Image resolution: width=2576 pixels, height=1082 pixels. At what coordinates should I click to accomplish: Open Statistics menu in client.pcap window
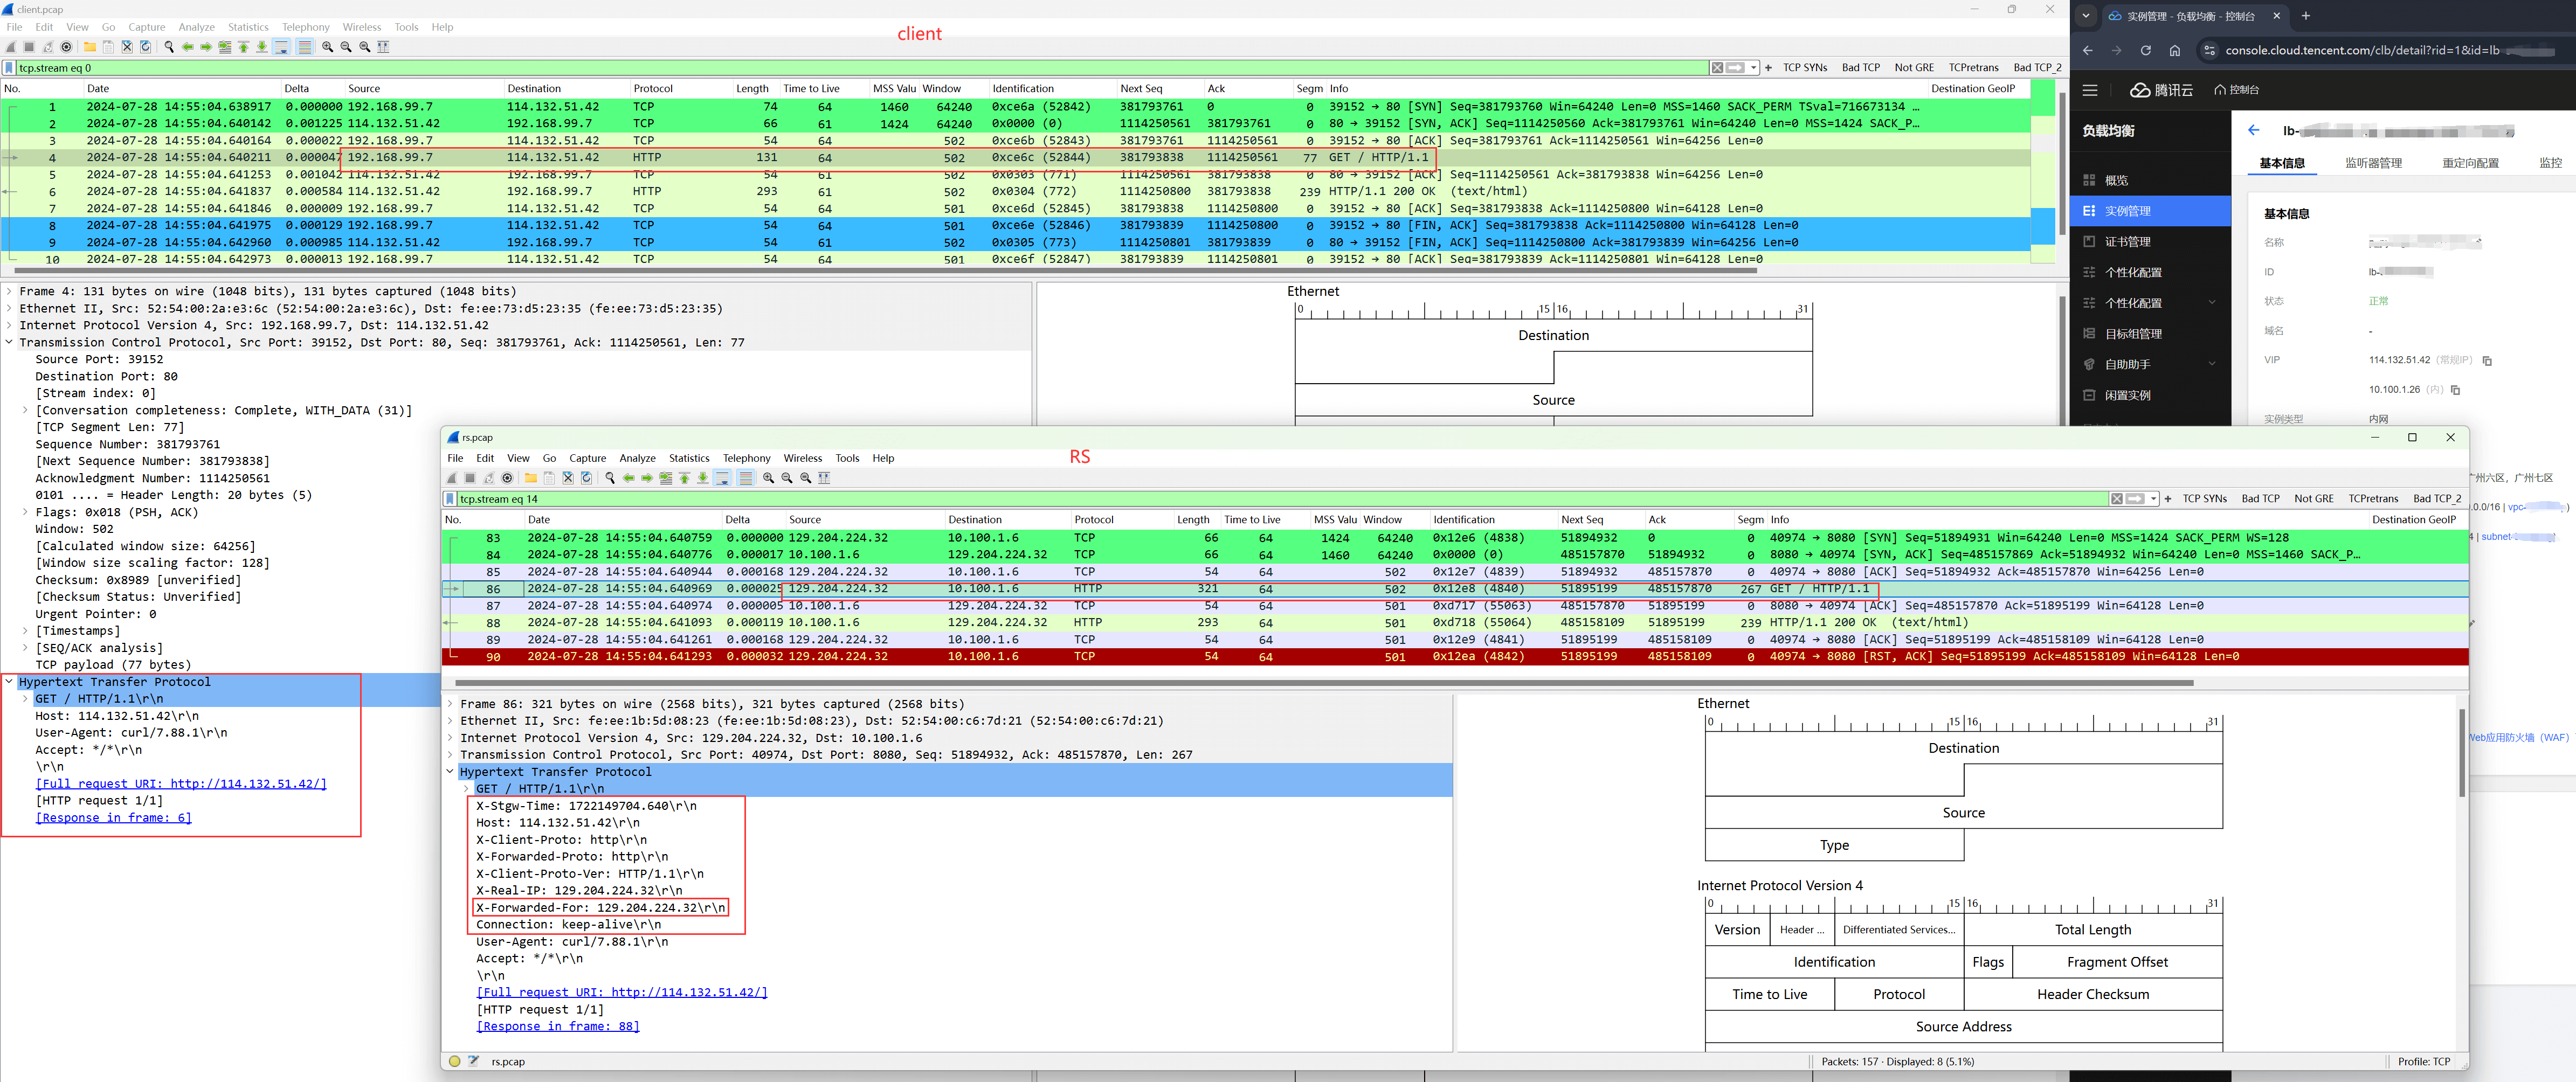coord(248,27)
